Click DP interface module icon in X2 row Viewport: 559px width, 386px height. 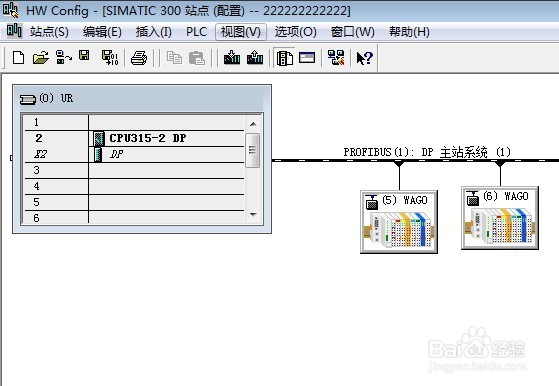pyautogui.click(x=98, y=155)
